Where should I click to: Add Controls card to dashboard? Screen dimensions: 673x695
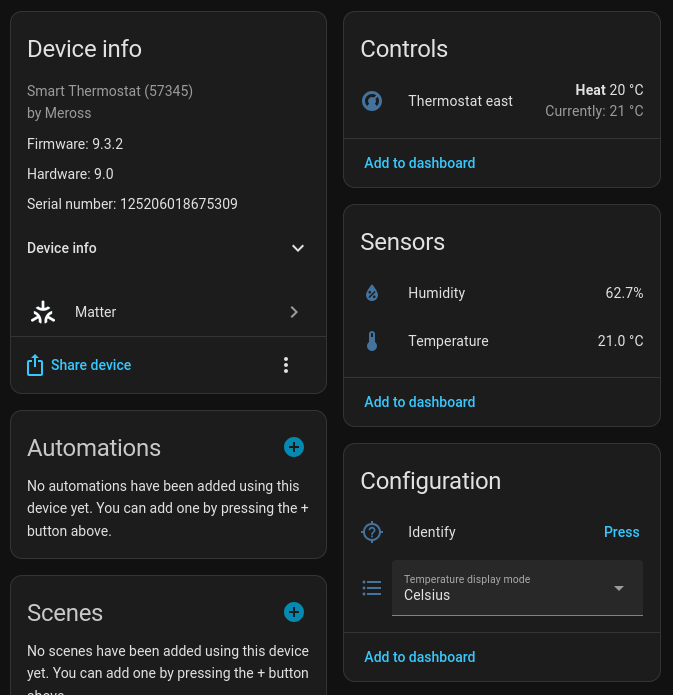click(x=419, y=163)
